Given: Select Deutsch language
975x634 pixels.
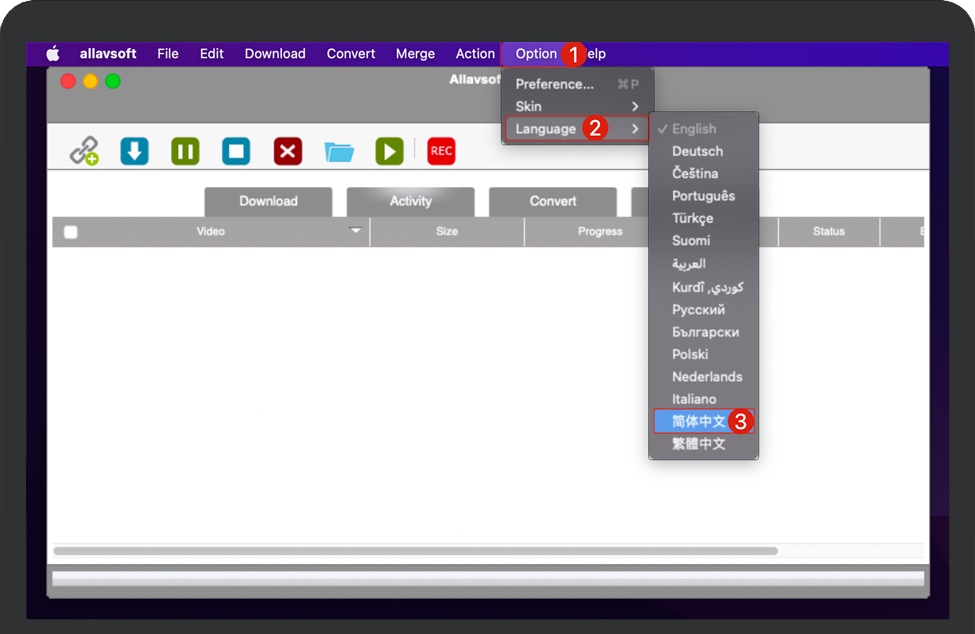Looking at the screenshot, I should pos(703,151).
